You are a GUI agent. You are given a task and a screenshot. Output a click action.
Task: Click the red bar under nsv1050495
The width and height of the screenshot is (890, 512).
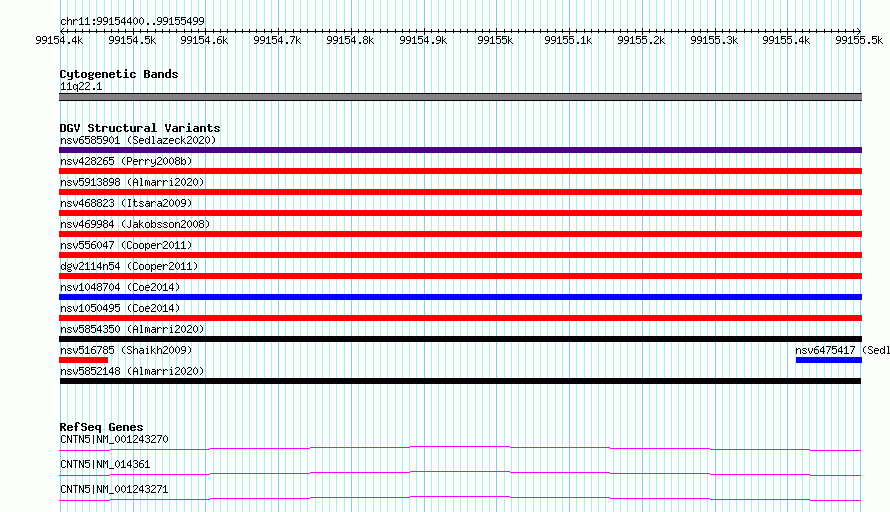460,318
